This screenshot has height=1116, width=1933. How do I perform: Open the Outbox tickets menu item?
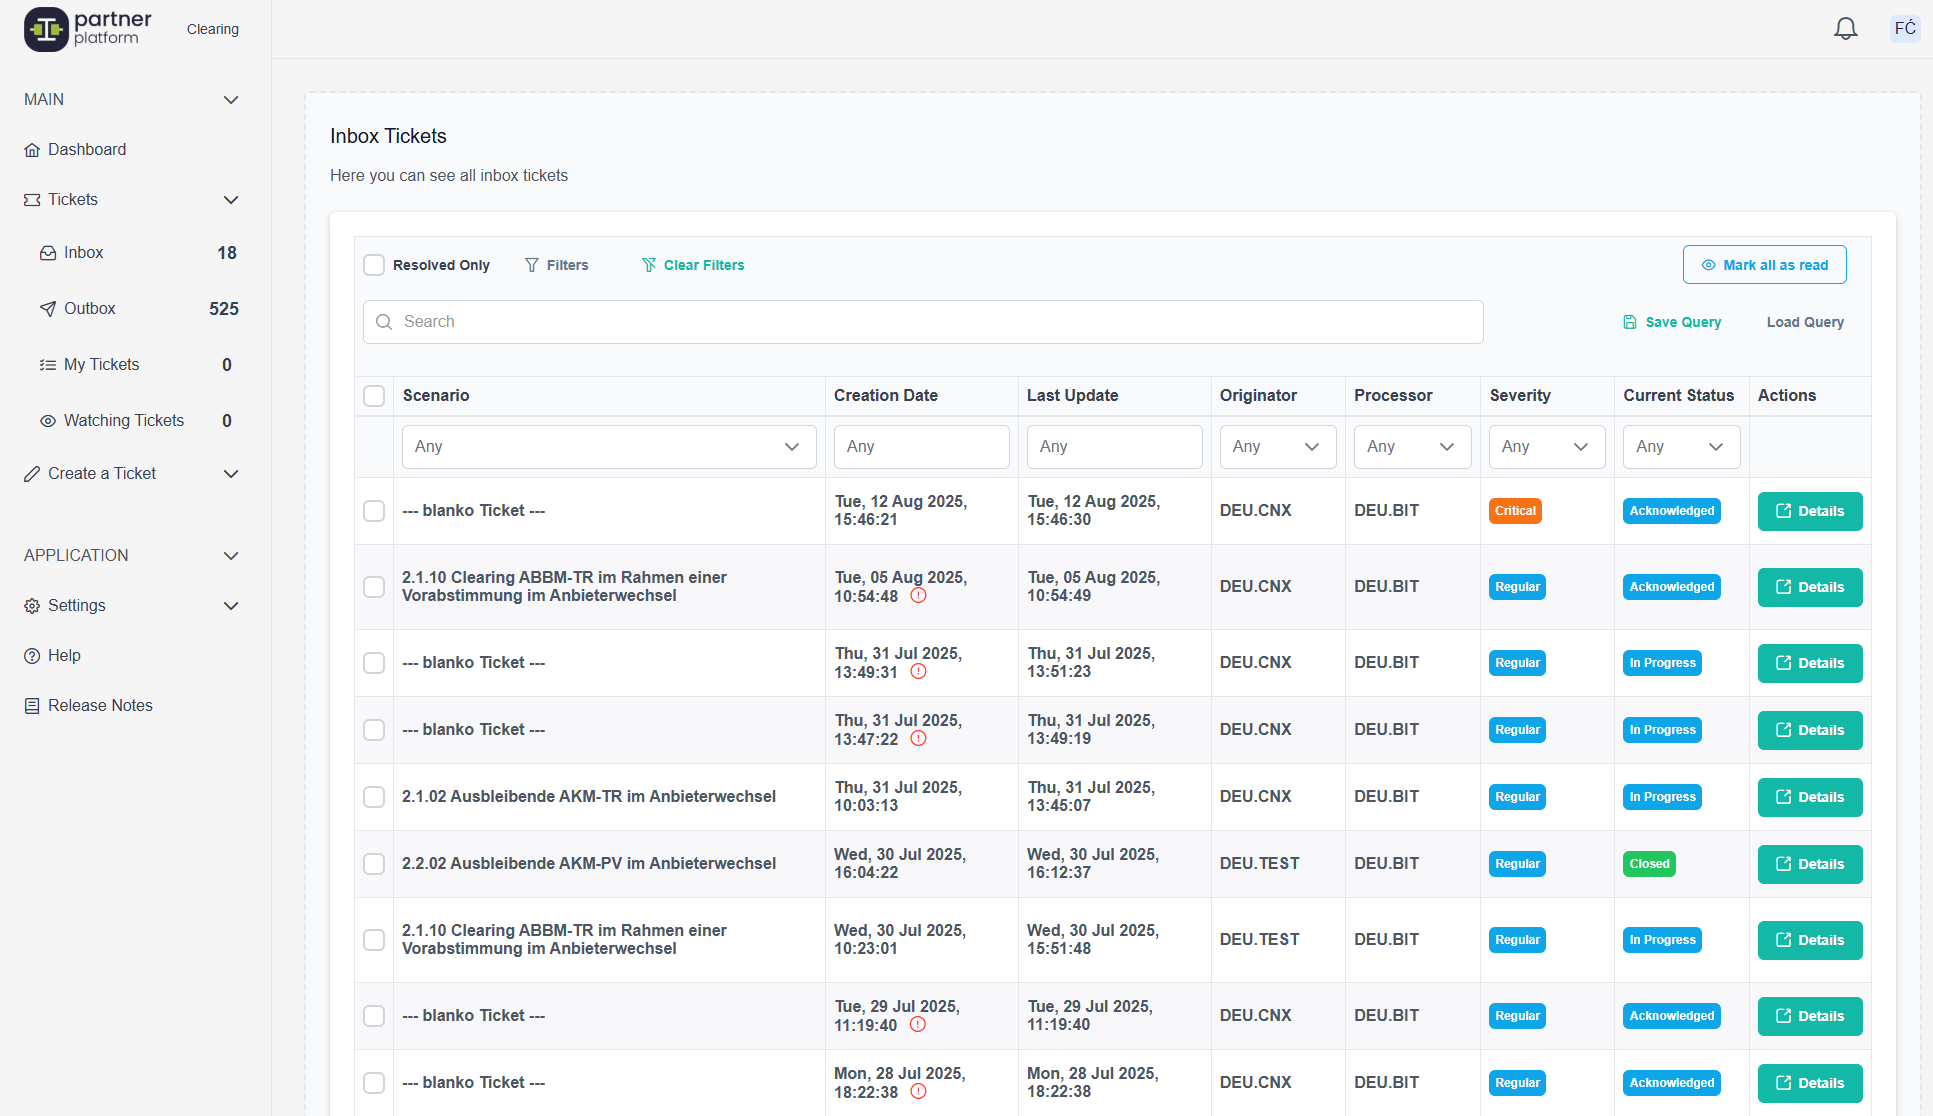pos(90,309)
